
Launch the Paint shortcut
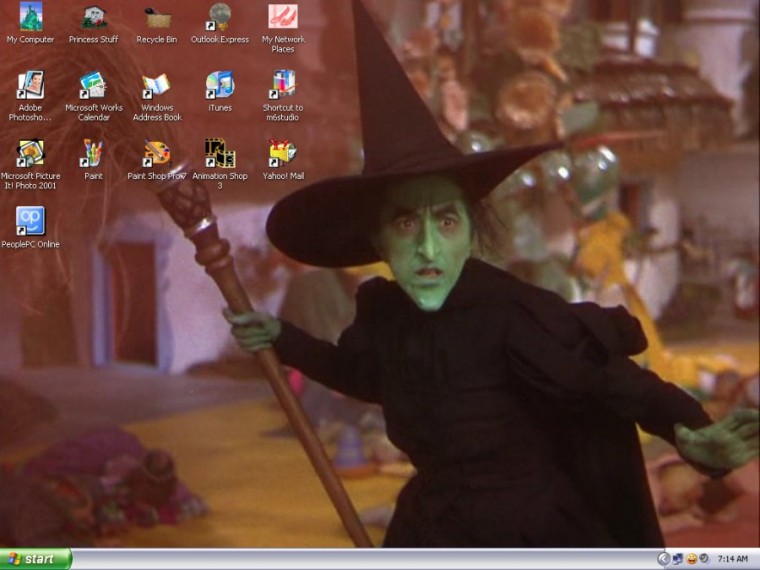(x=93, y=159)
